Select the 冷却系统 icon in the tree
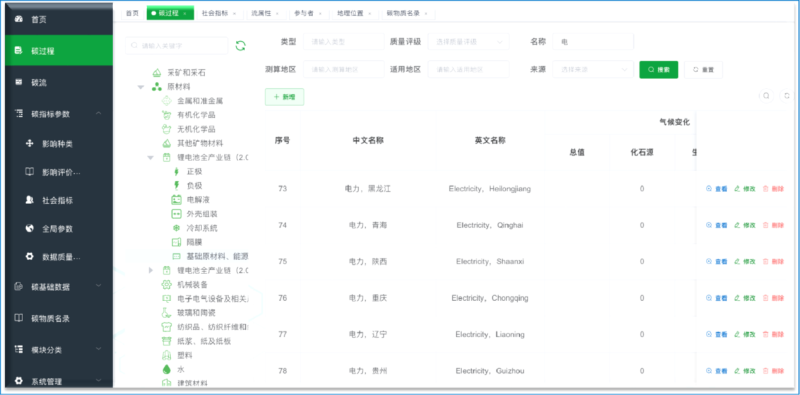 (x=177, y=228)
